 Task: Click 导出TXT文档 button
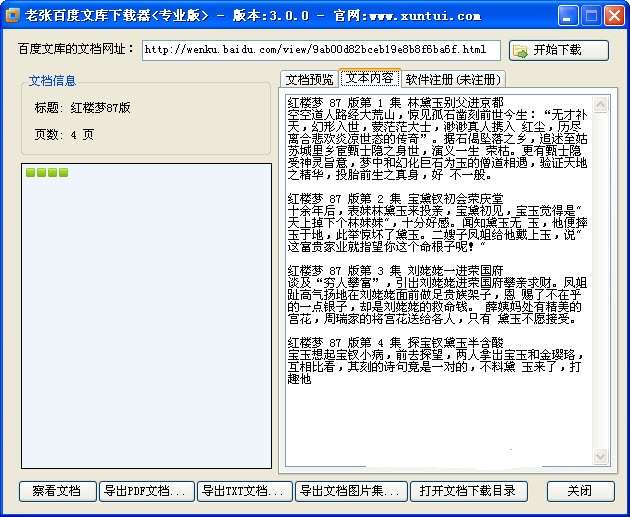coord(245,491)
